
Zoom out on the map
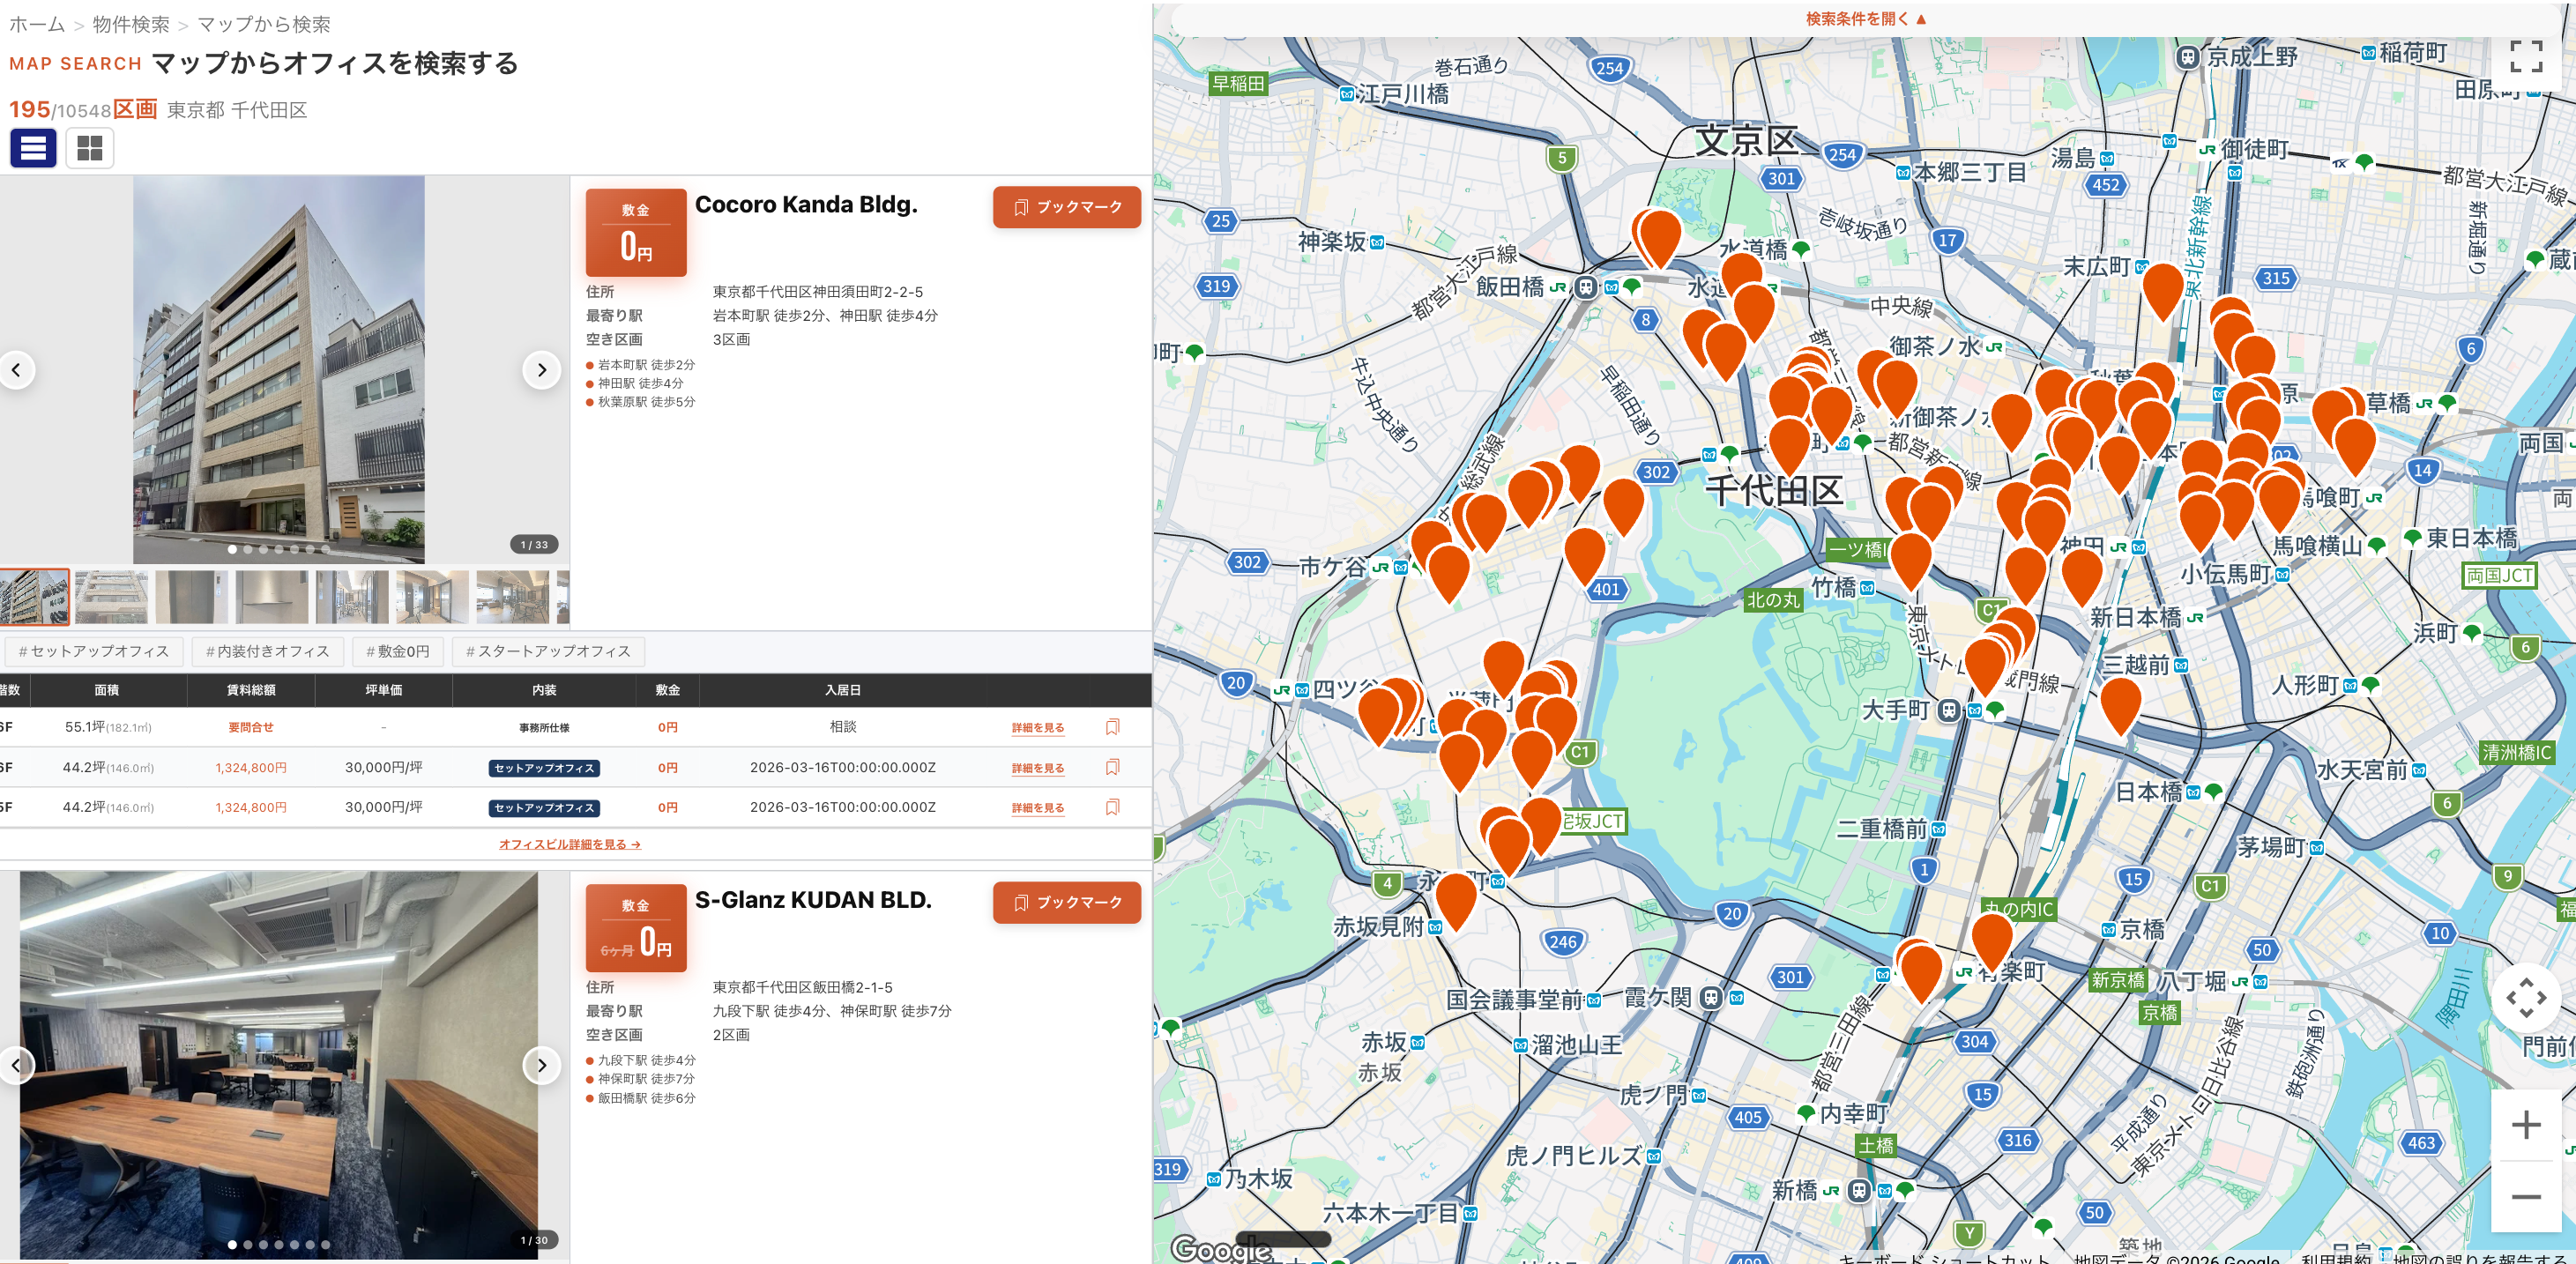[x=2525, y=1197]
